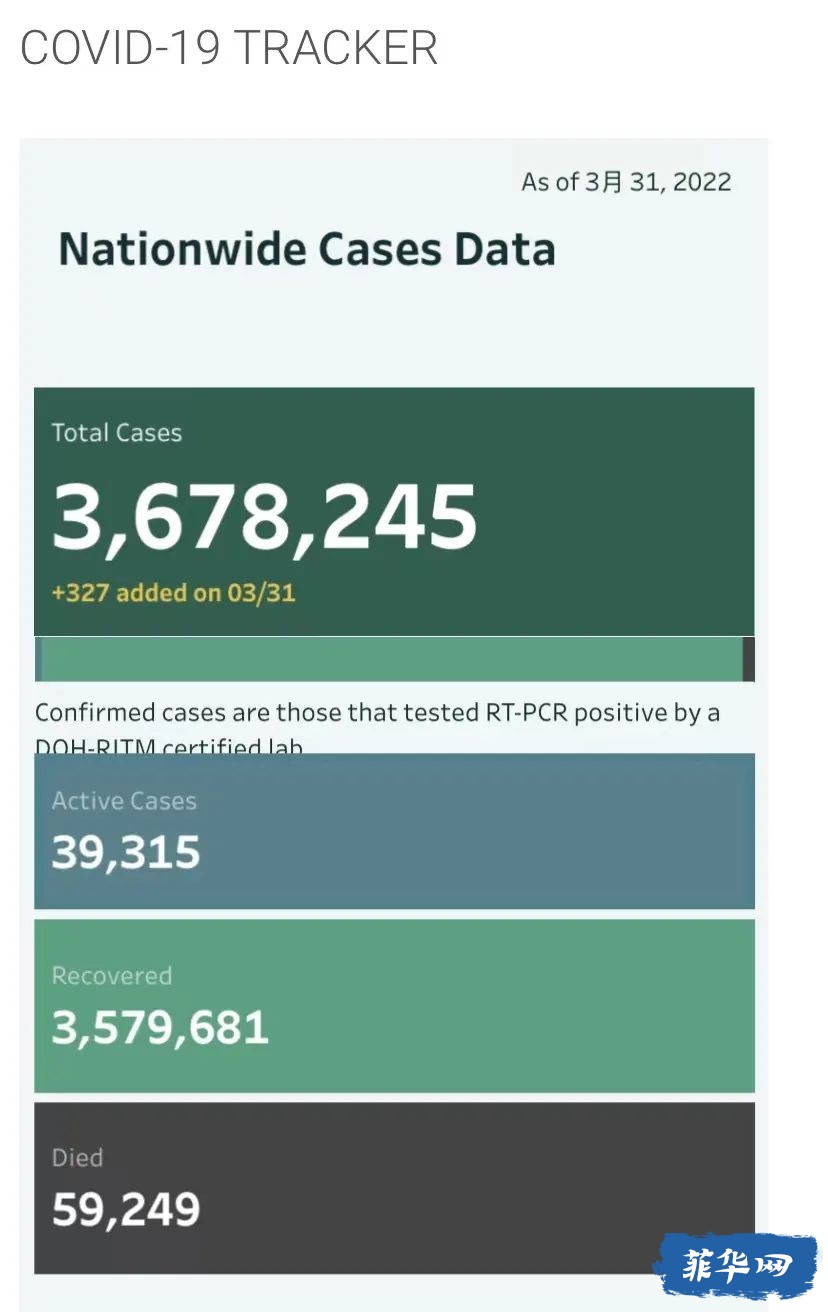
Task: Click the 3,678,245 total cases number
Action: point(265,517)
